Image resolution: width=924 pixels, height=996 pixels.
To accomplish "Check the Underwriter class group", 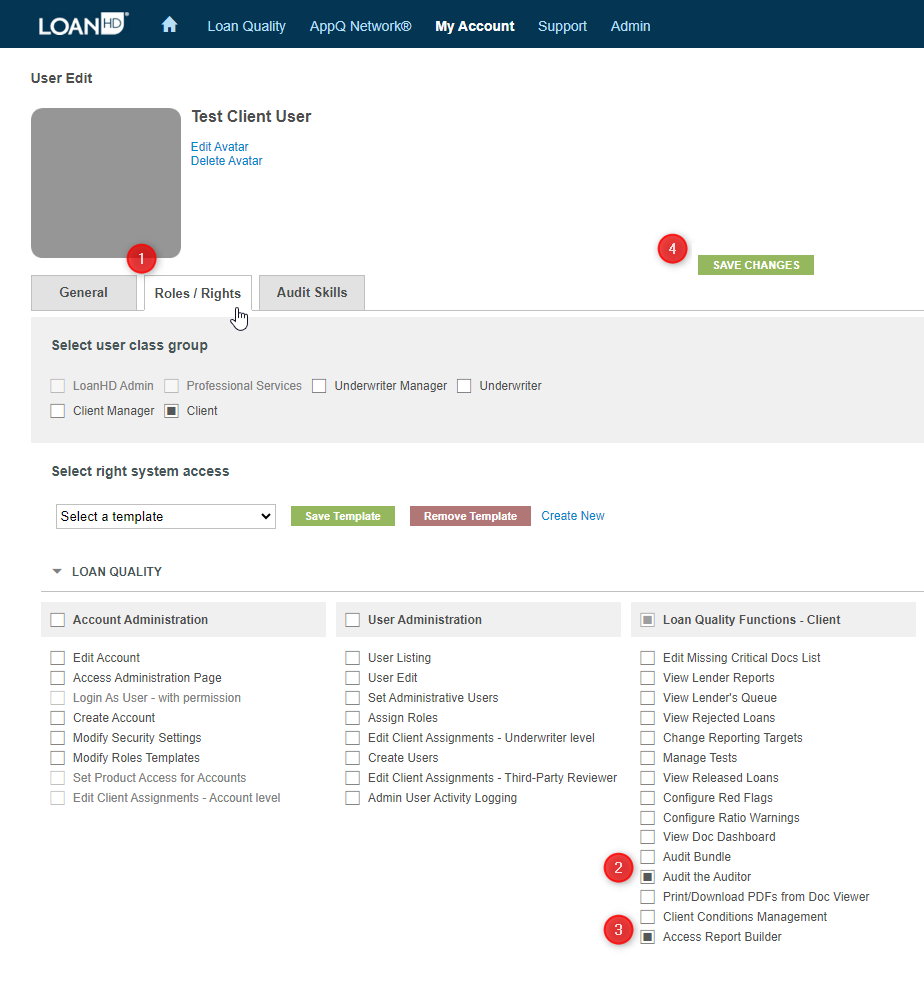I will (x=464, y=386).
